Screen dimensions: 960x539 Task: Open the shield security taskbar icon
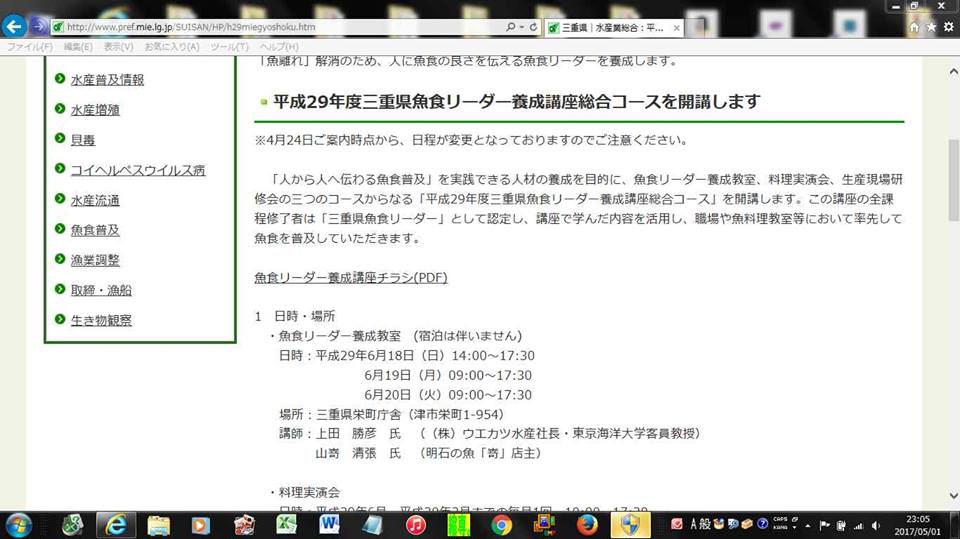point(630,525)
